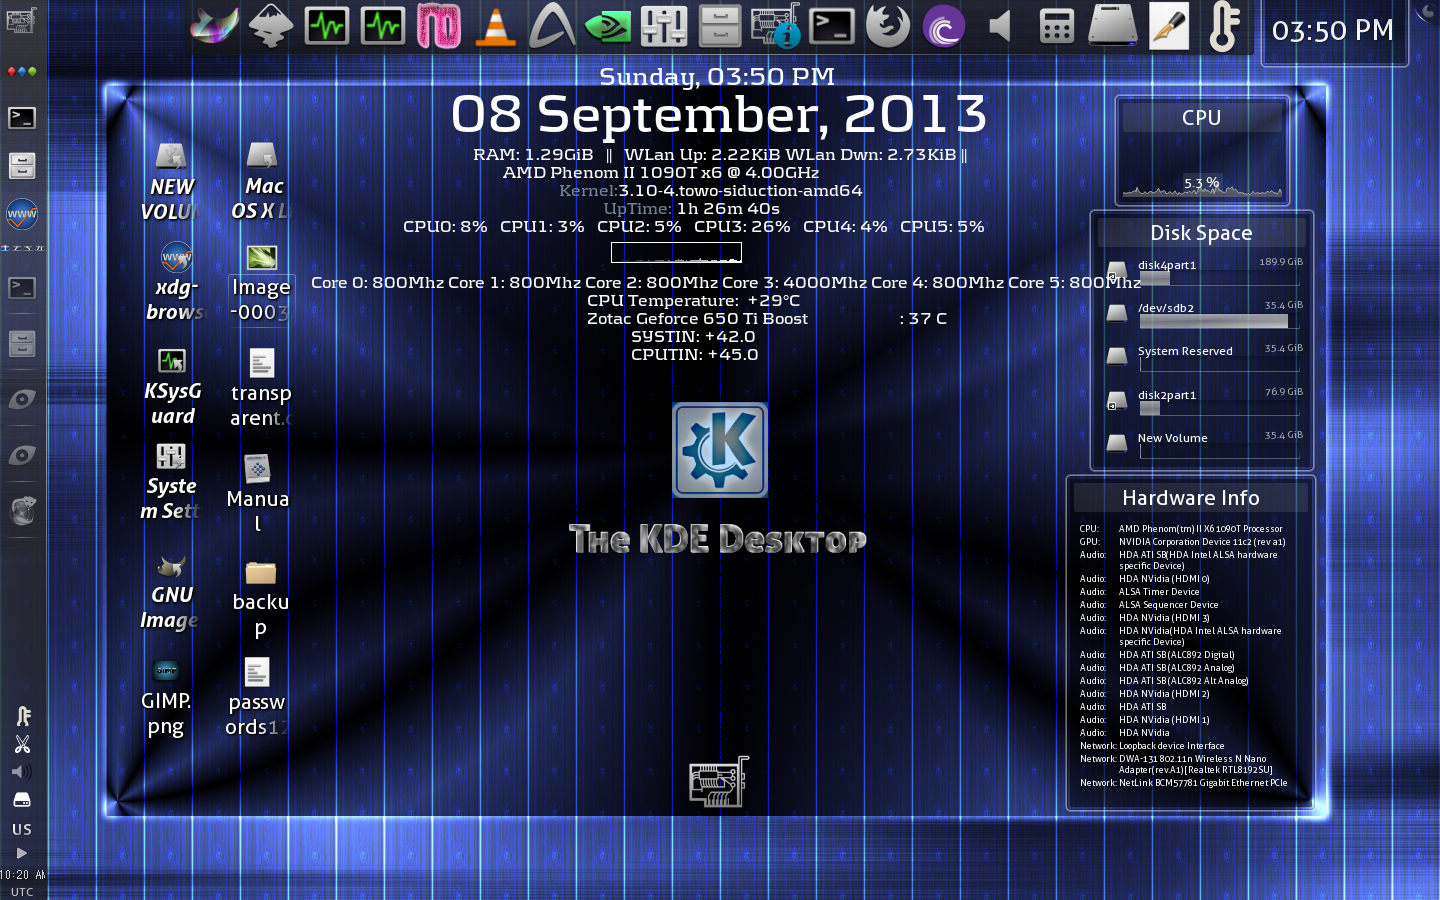
Task: Click the three colored dots activities icon
Action: point(22,72)
